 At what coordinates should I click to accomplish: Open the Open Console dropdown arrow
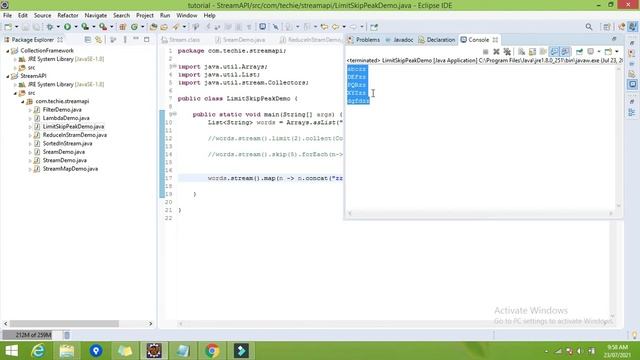pyautogui.click(x=617, y=52)
